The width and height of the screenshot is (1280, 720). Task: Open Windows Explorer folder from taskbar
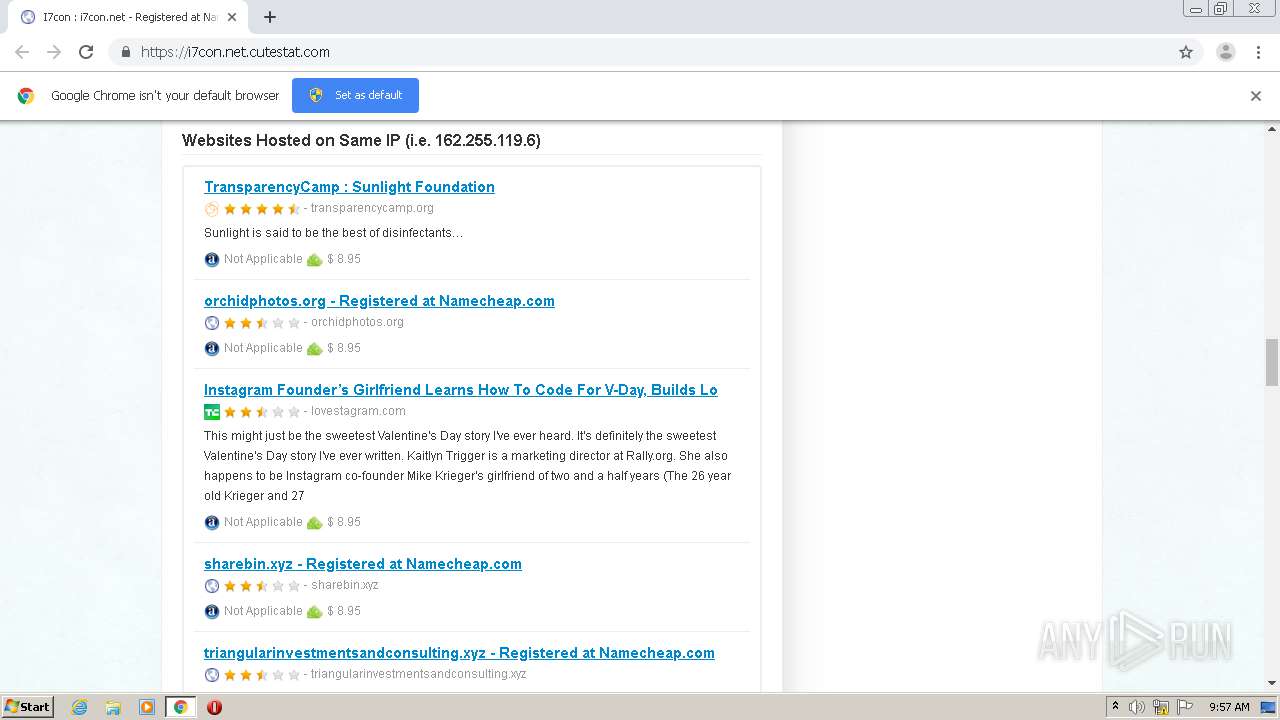[113, 707]
